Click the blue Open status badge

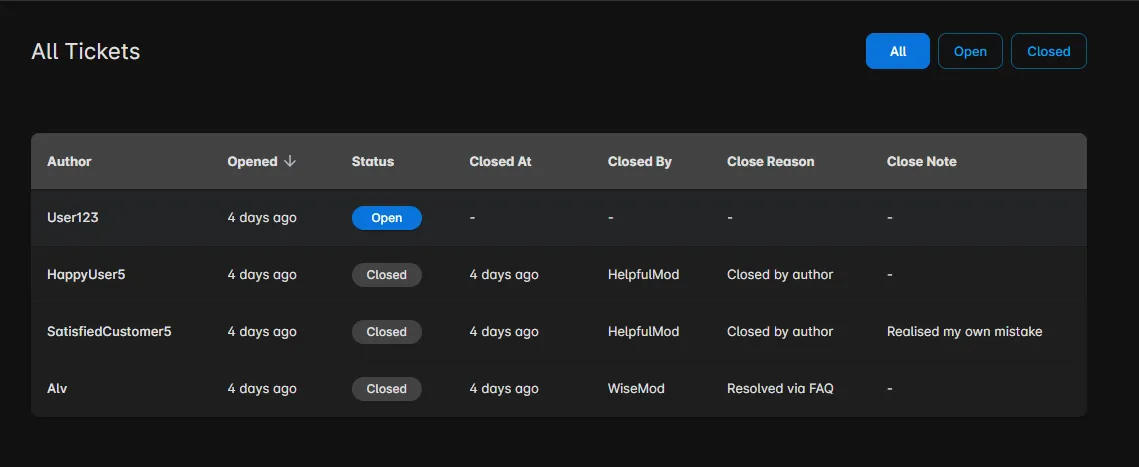(x=386, y=218)
